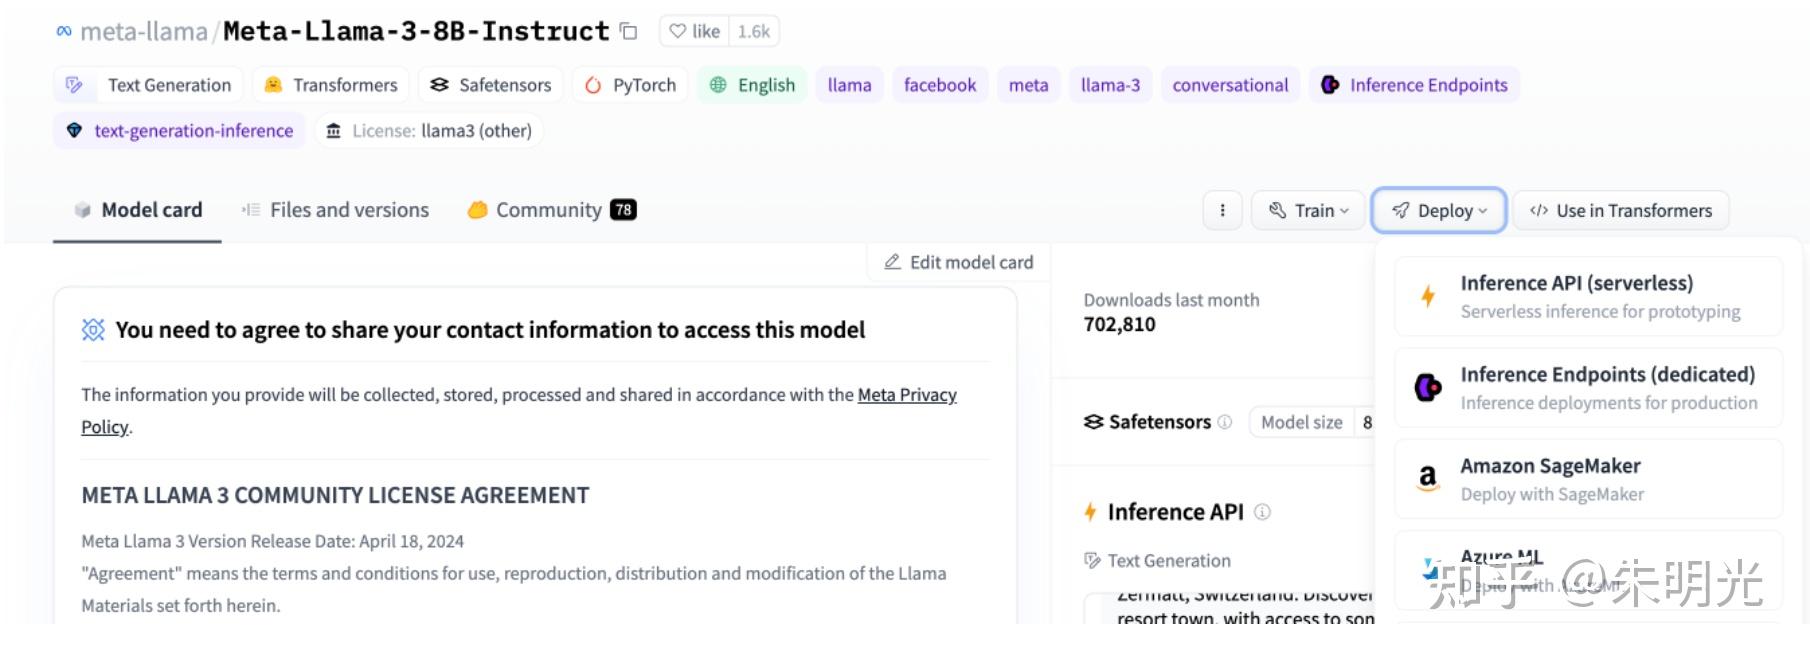Click the pencil Edit model card icon
This screenshot has height=656, width=1810.
892,262
